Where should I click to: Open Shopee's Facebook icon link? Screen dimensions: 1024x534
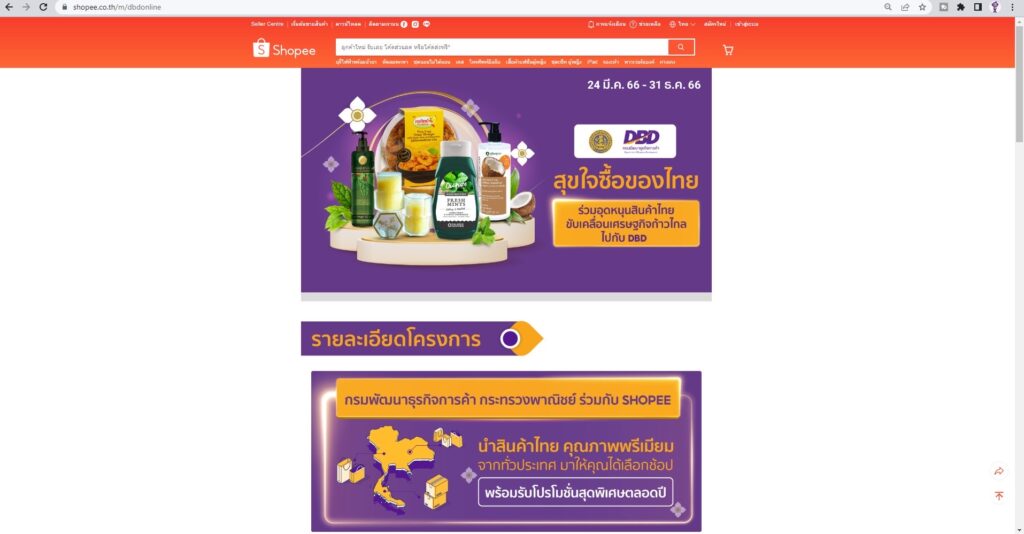(x=404, y=24)
